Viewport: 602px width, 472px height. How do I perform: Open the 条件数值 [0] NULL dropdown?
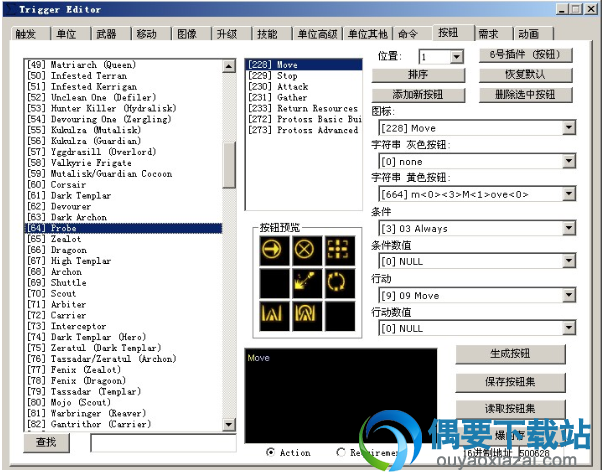click(x=569, y=262)
